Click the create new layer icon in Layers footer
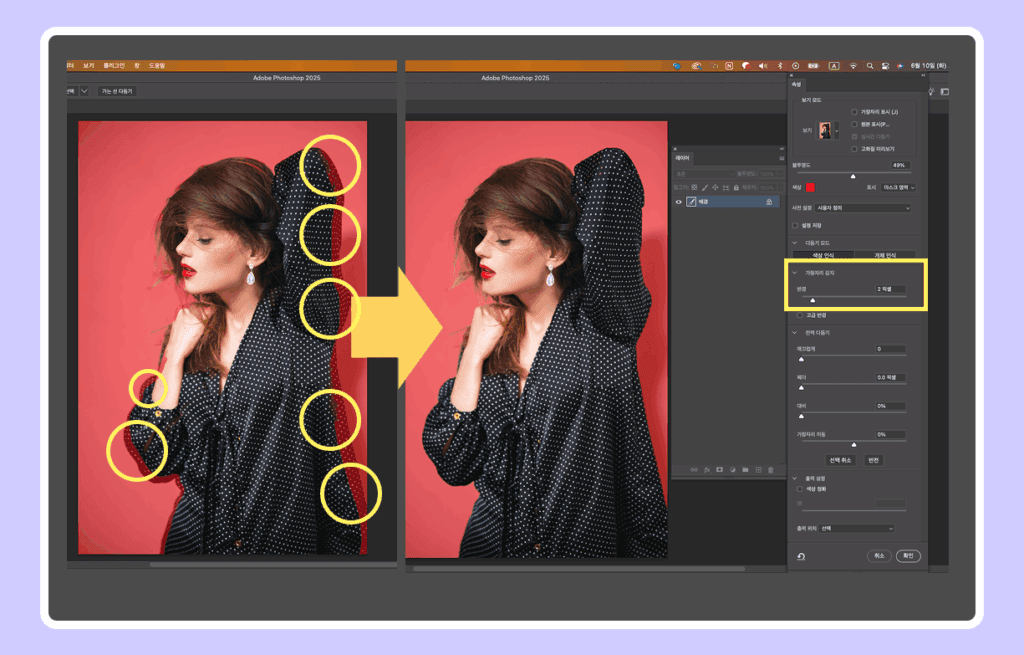1024x655 pixels. 758,470
